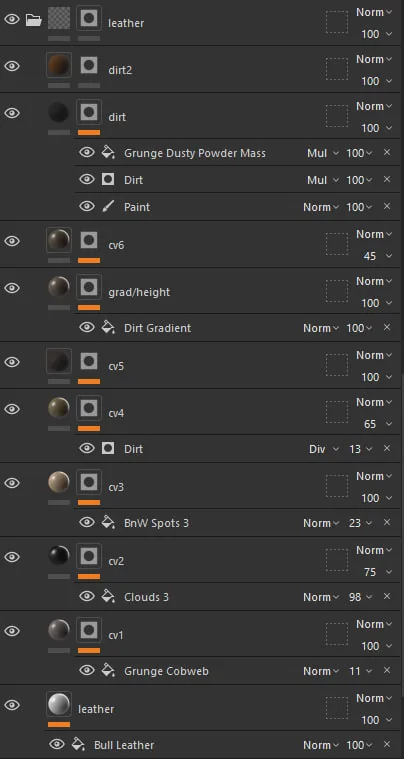
Task: Open the blend mode dropdown of the cv6 layer
Action: (x=374, y=234)
